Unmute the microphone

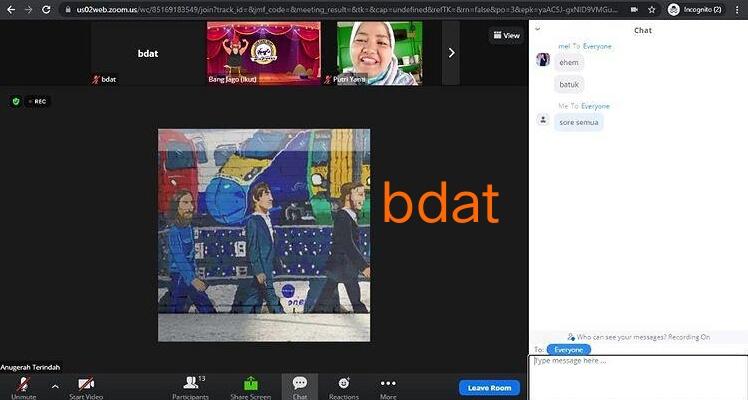[x=23, y=388]
